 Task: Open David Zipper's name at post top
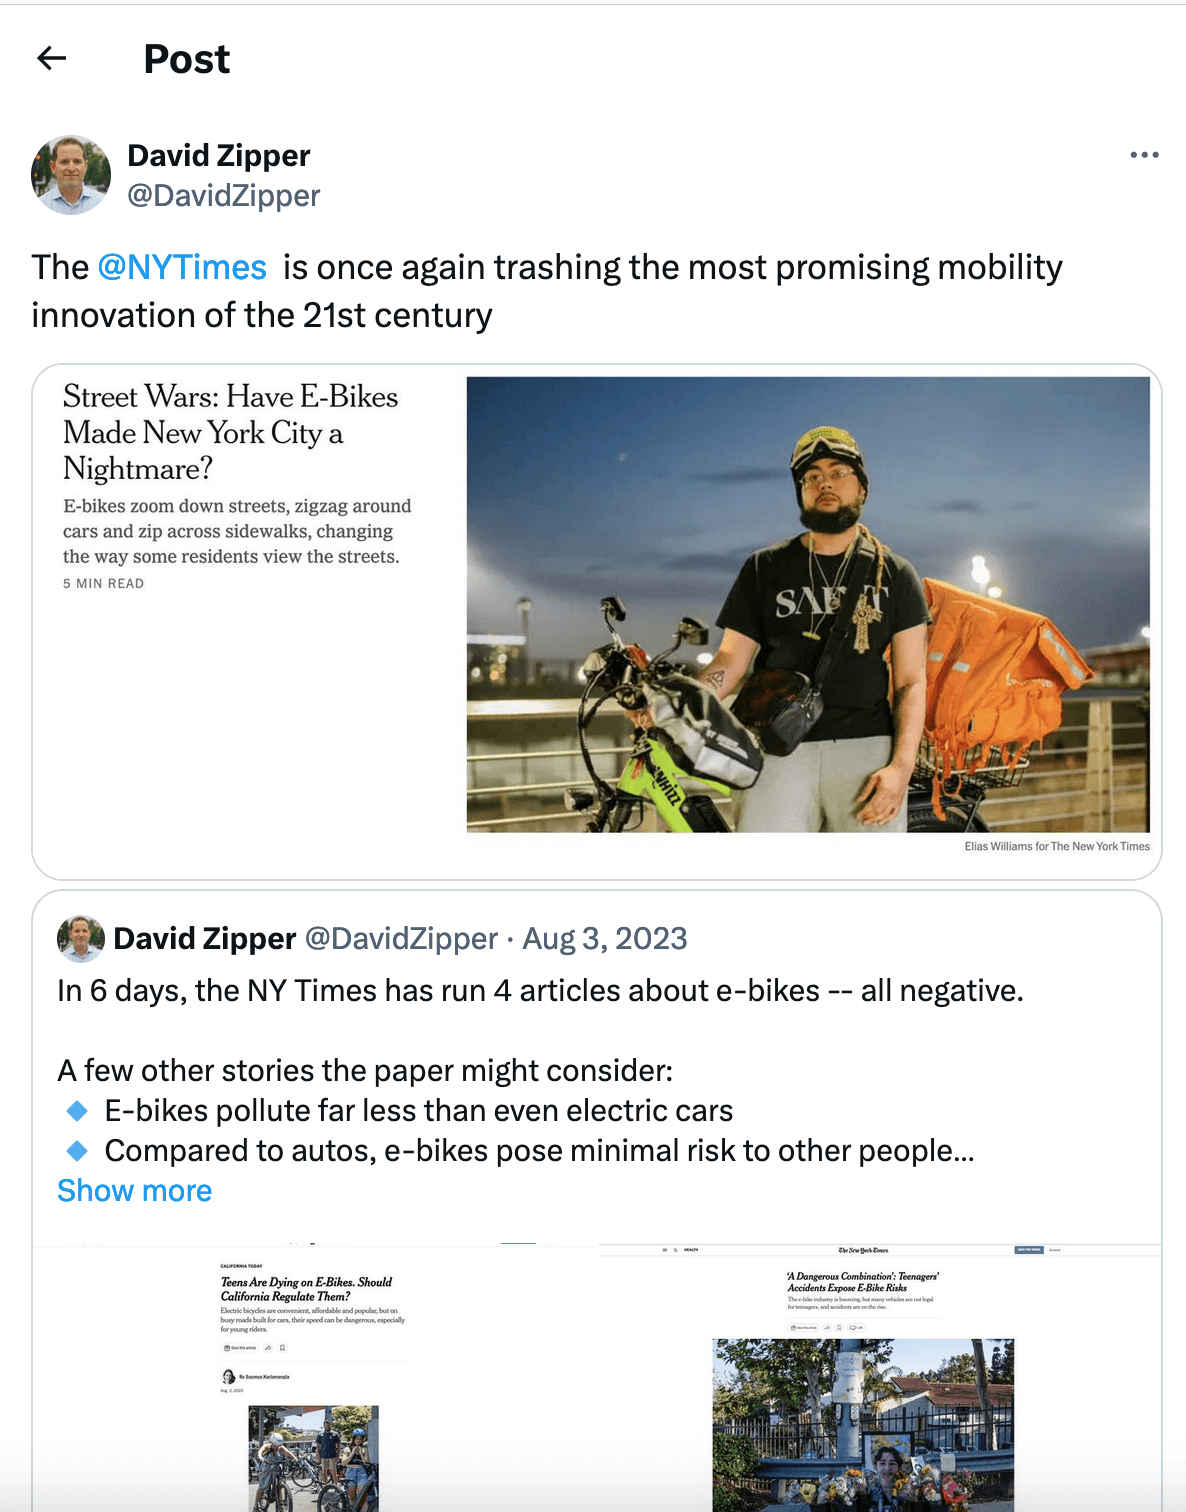[x=219, y=156]
